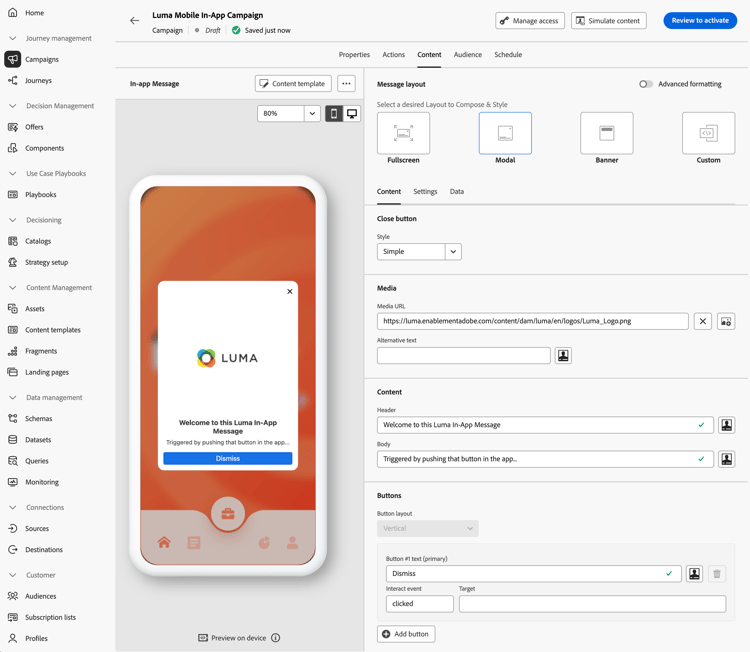
Task: Delete Button #1 with the trash icon
Action: (717, 573)
